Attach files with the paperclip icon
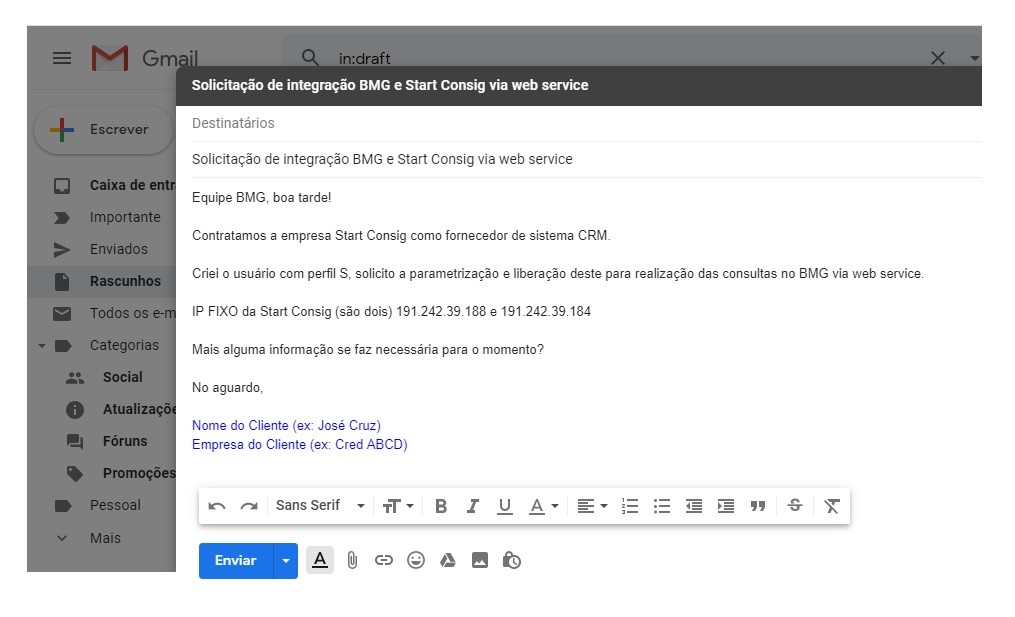Image resolution: width=1015 pixels, height=617 pixels. 352,561
